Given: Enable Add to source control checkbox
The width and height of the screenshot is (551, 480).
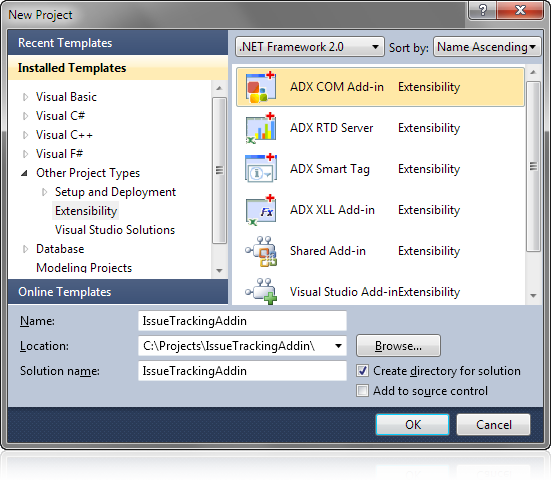Looking at the screenshot, I should [x=362, y=391].
